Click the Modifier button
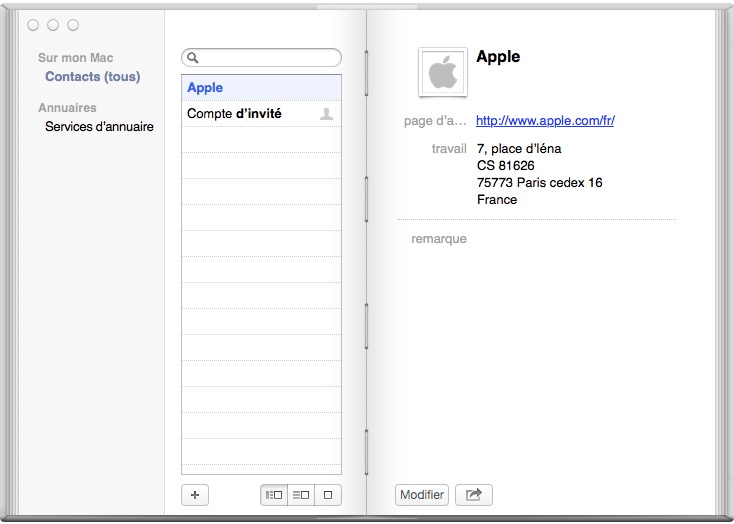The height and width of the screenshot is (524, 734). [x=422, y=495]
